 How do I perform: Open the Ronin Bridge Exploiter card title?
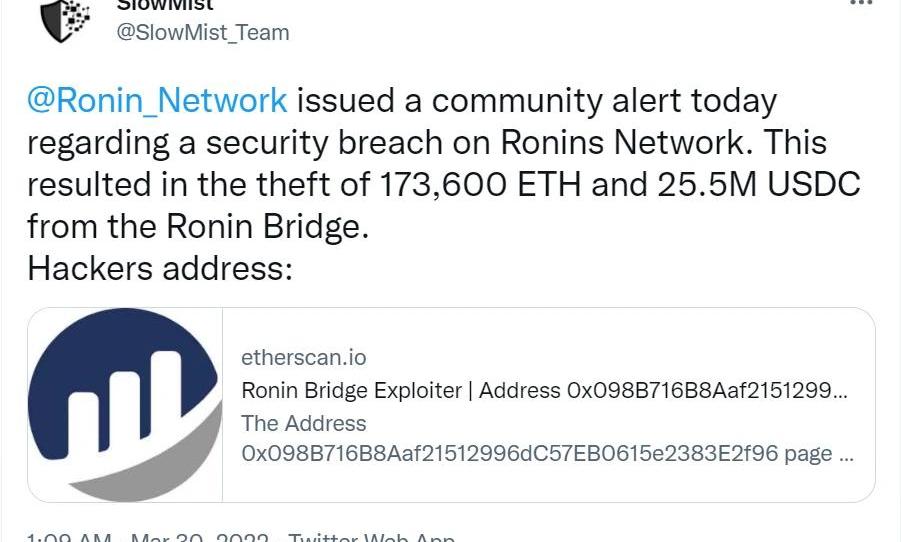point(544,391)
